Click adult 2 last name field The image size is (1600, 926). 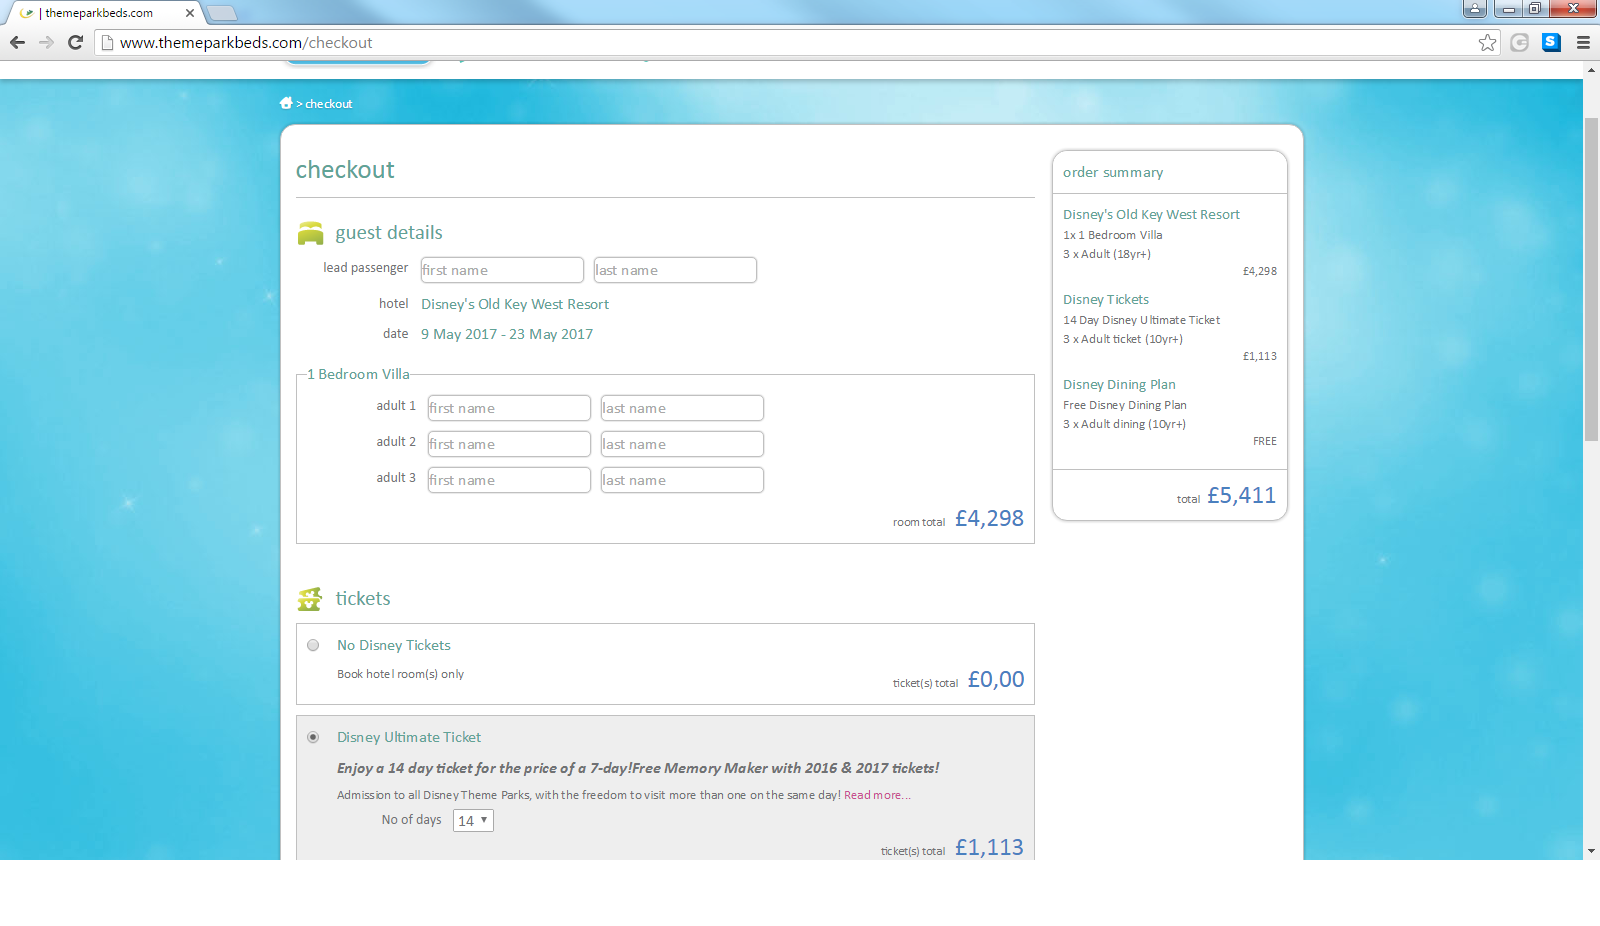point(682,444)
